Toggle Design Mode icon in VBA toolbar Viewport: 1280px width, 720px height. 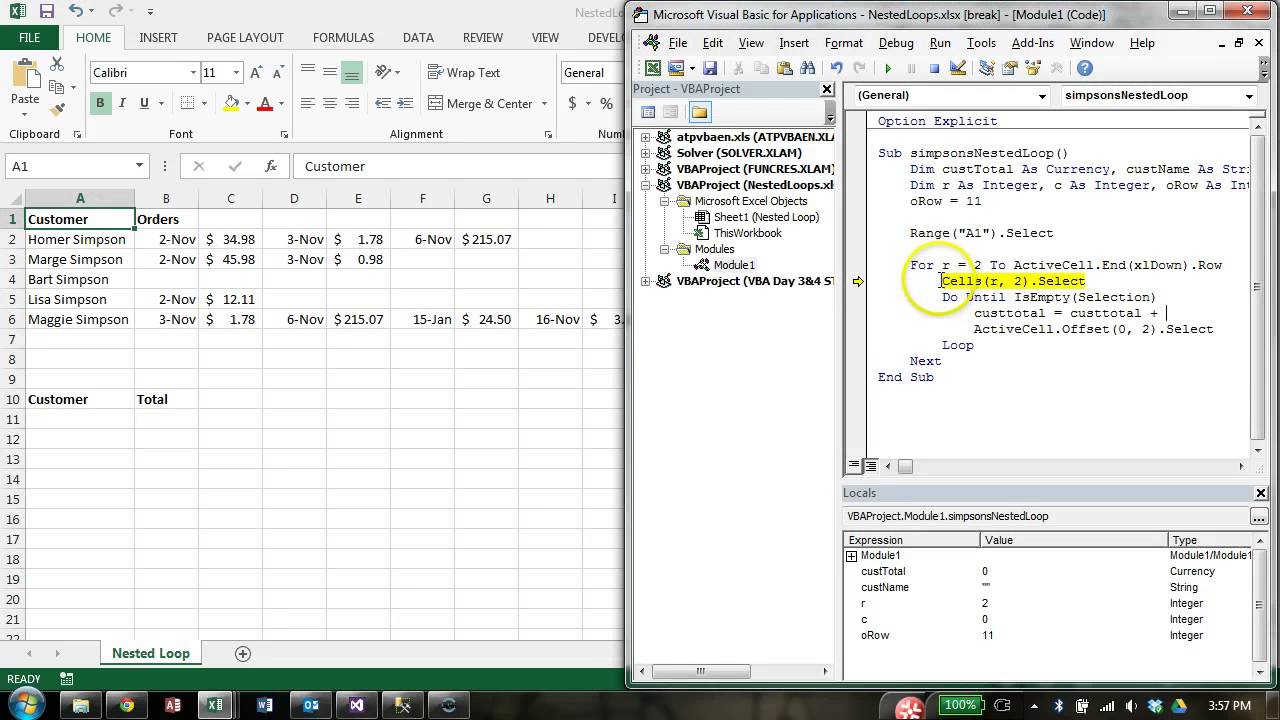(x=958, y=68)
